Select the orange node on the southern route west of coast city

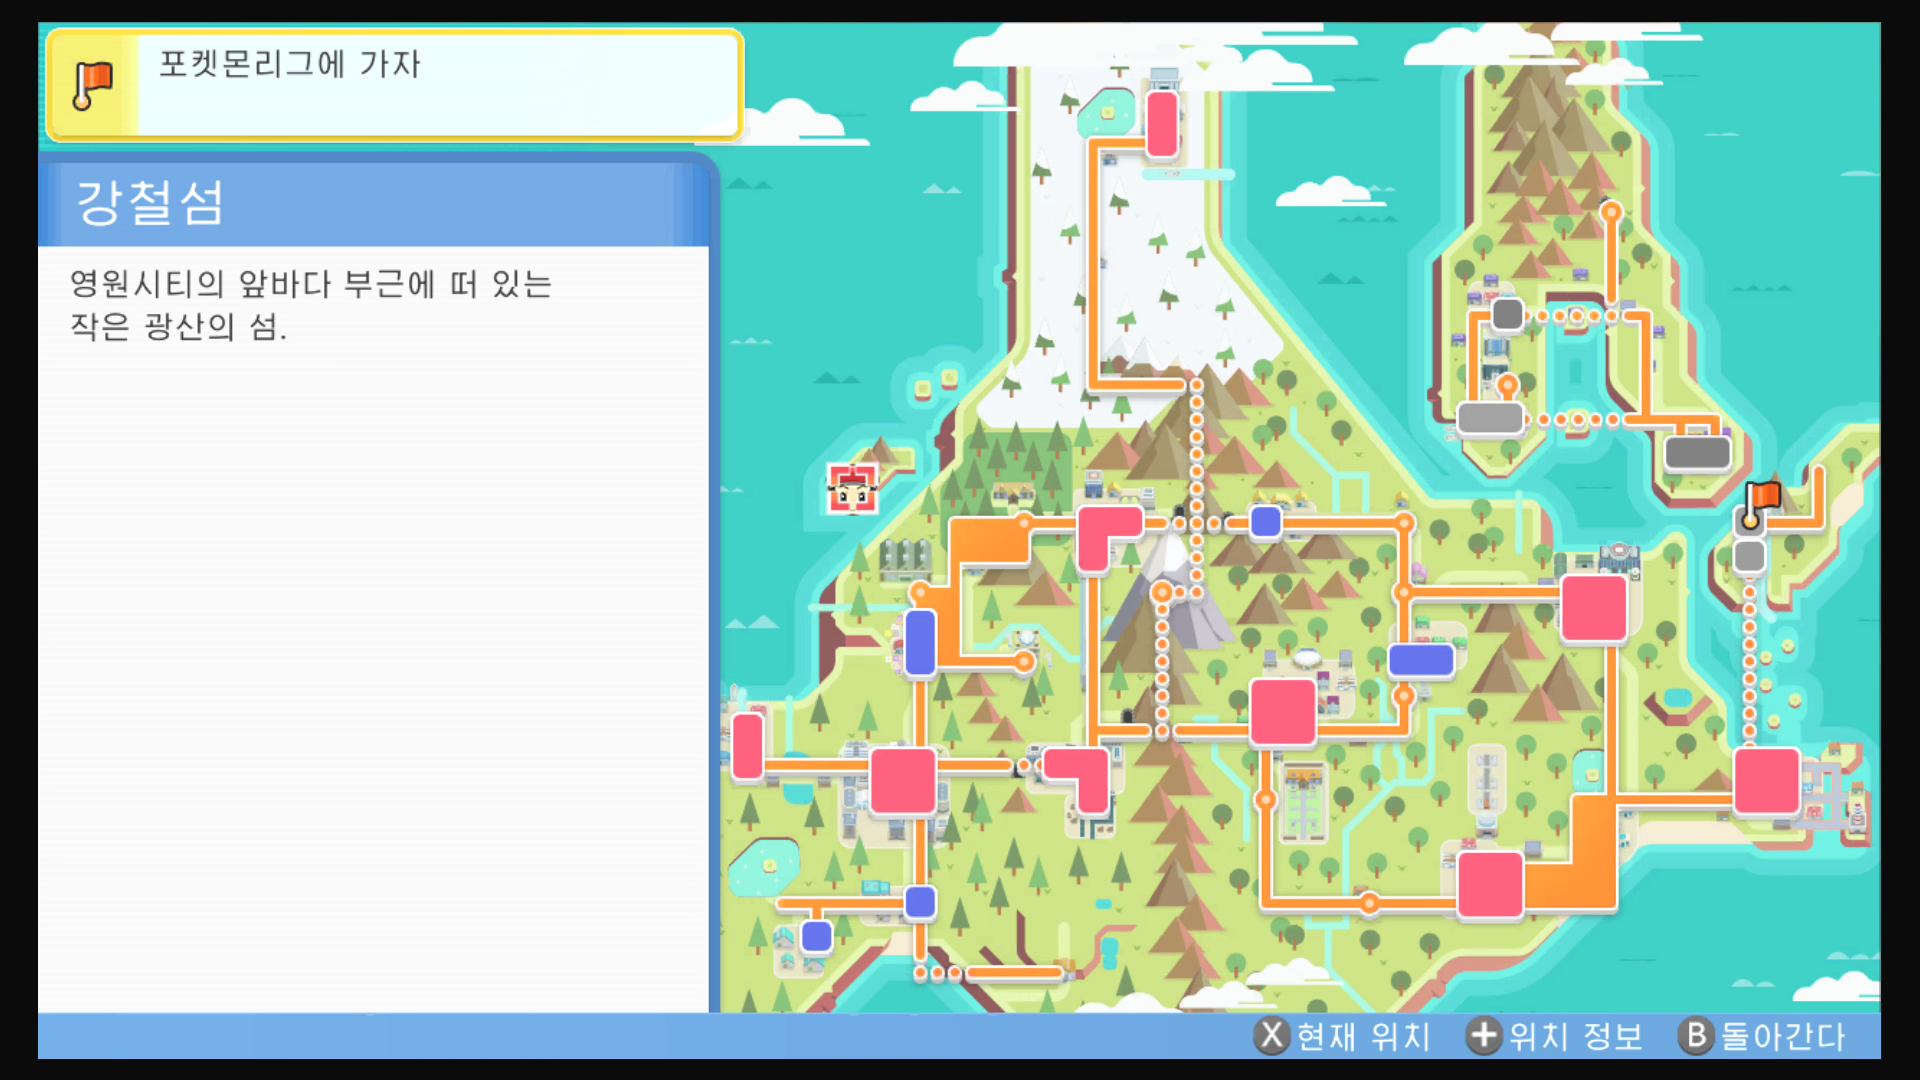(x=1369, y=903)
